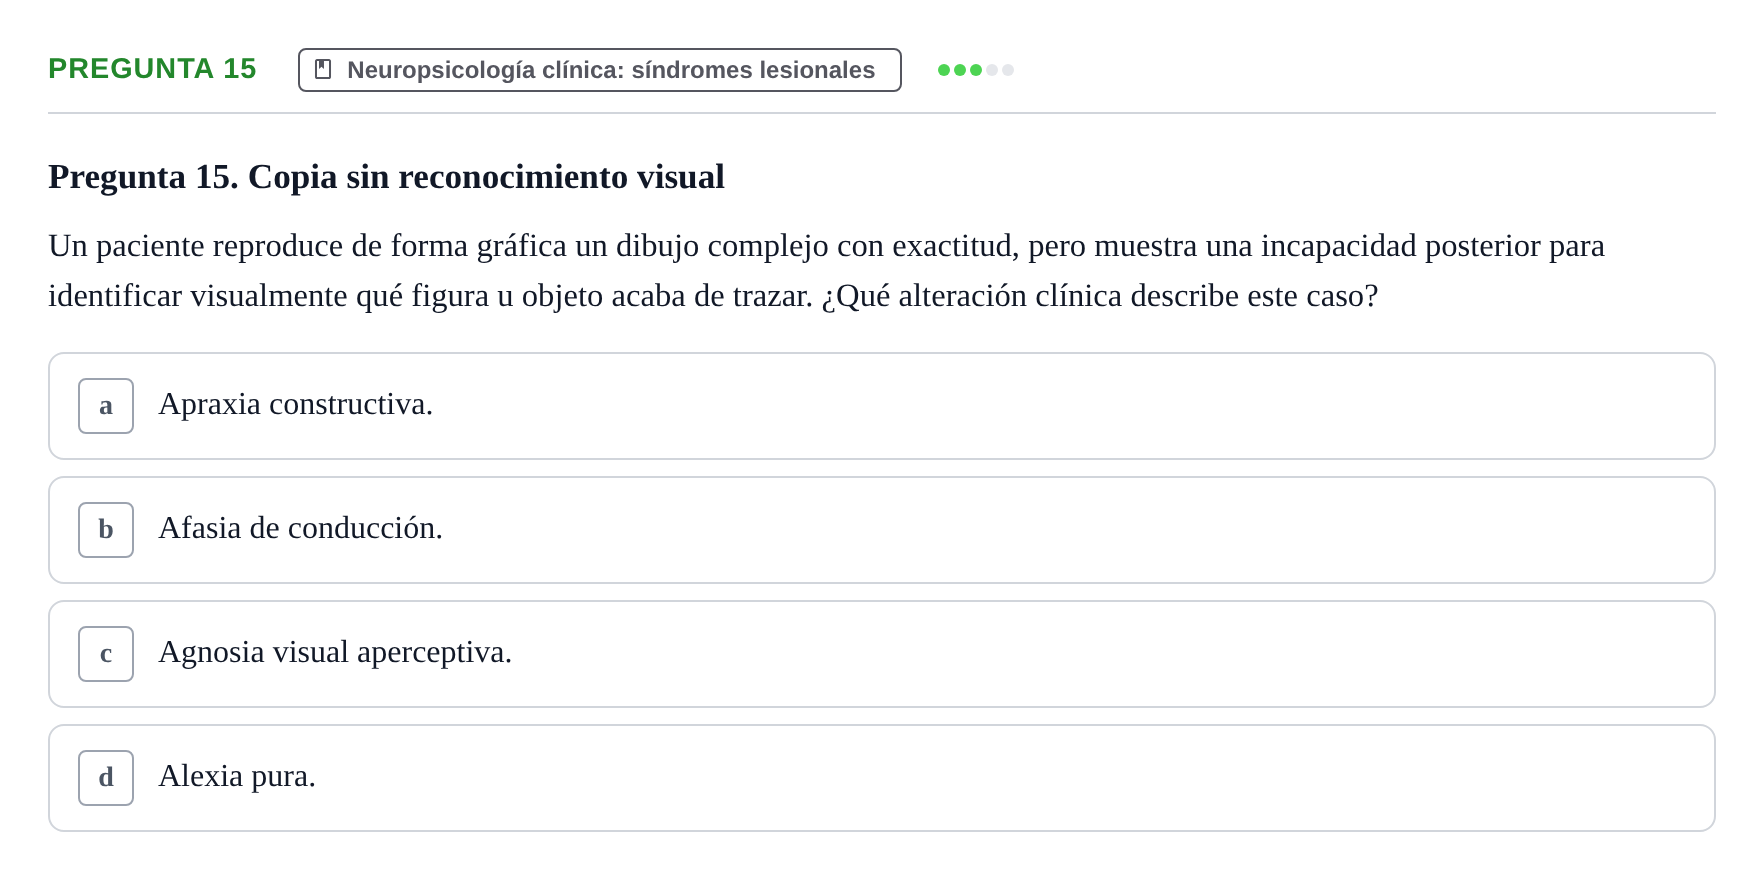The image size is (1764, 882).
Task: Click the 'PREGUNTA 15' header label
Action: 152,68
